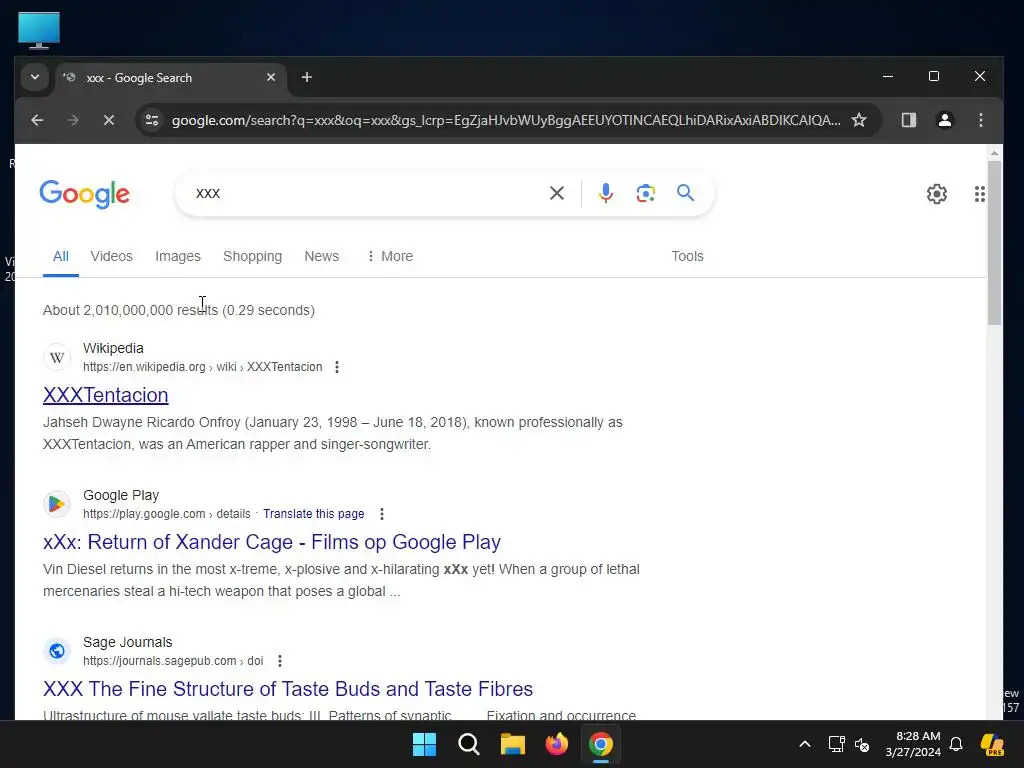Select the All results tab
Viewport: 1024px width, 768px height.
61,256
